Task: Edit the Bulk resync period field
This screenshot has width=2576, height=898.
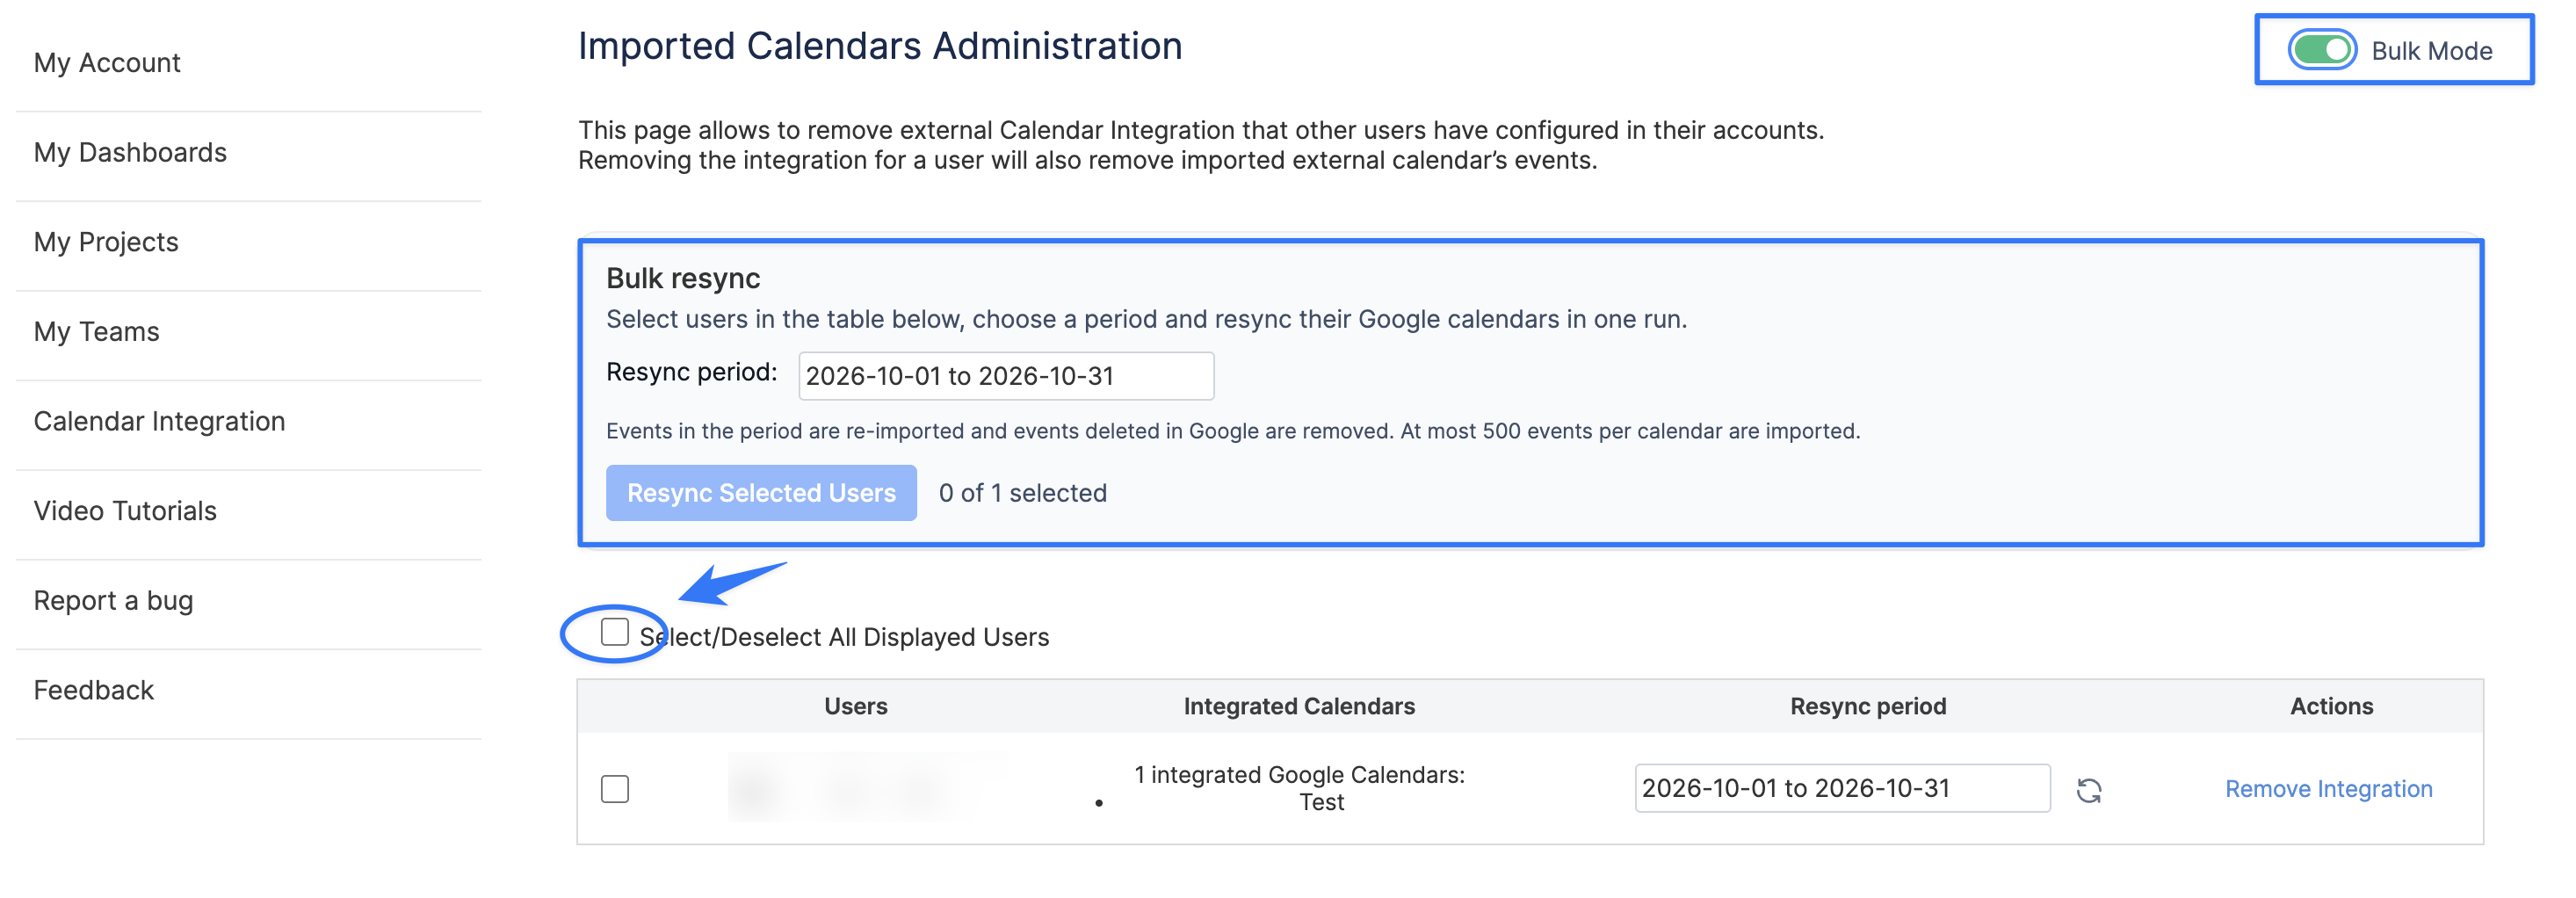Action: tap(1006, 376)
